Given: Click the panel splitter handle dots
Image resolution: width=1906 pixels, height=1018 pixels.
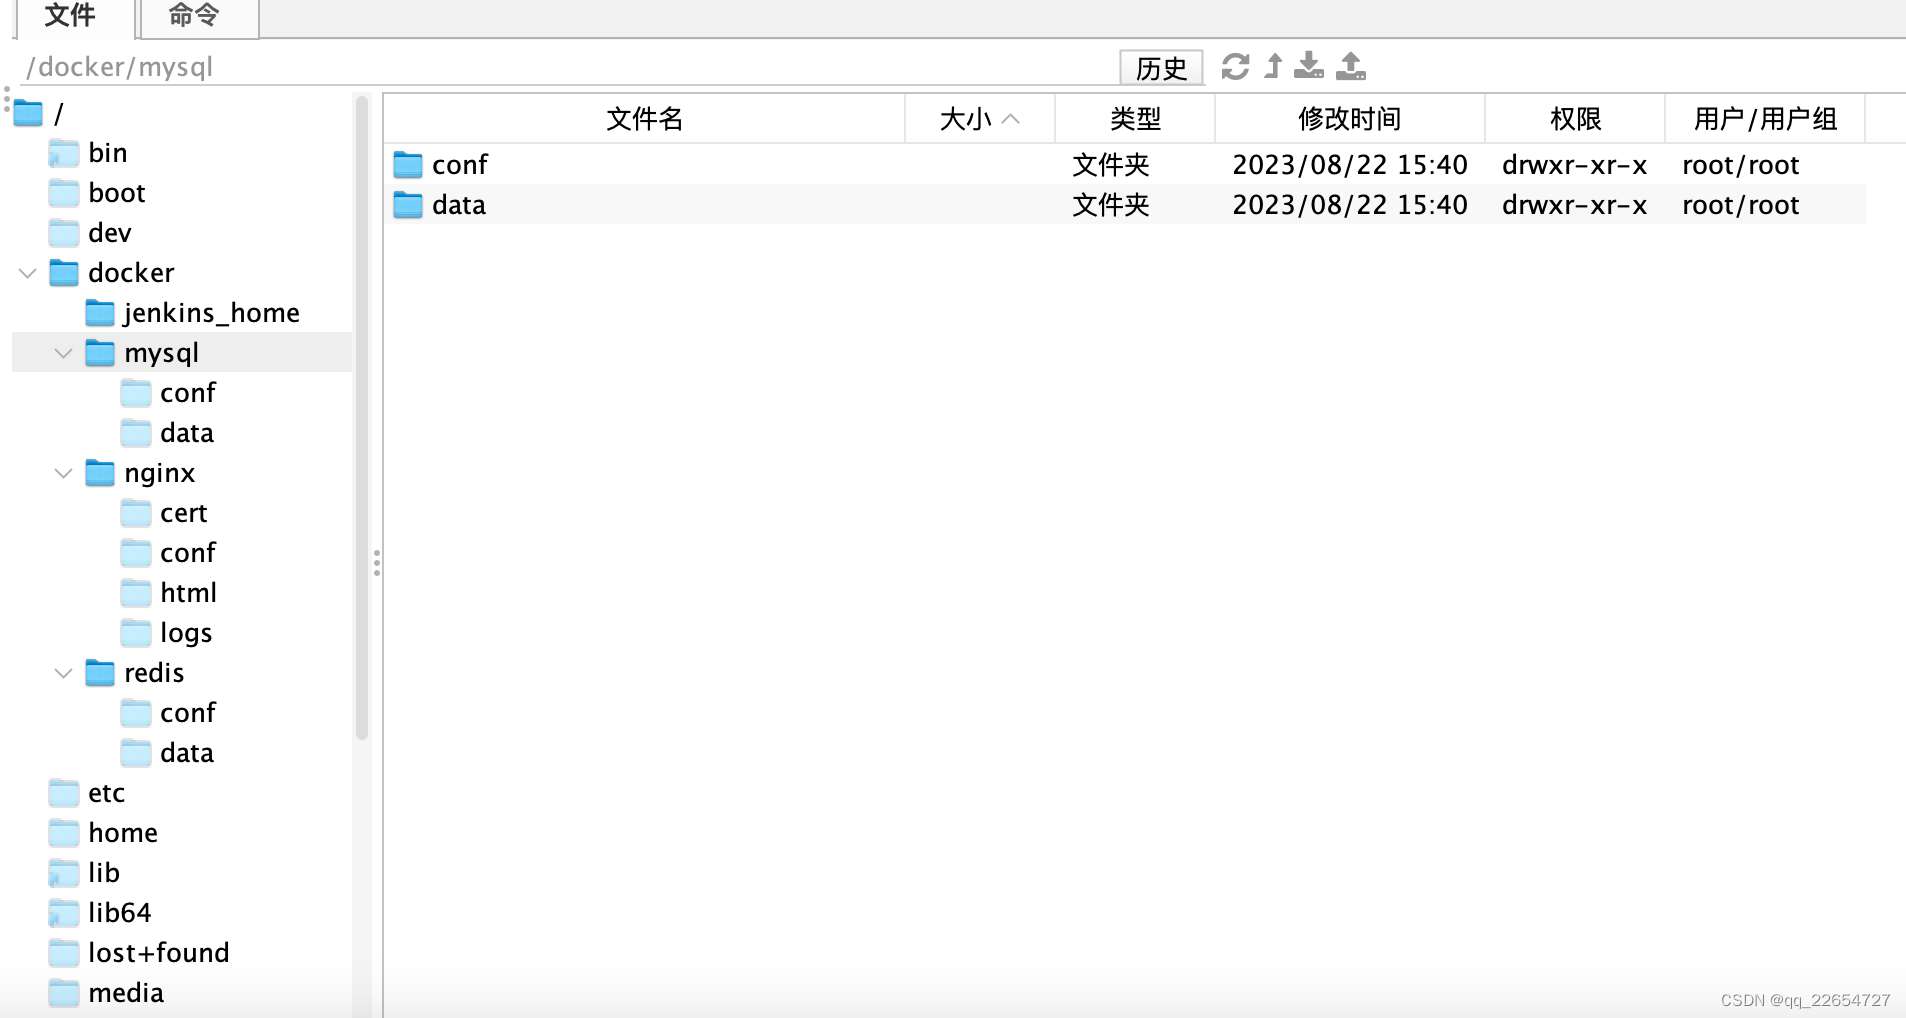Looking at the screenshot, I should coord(377,563).
